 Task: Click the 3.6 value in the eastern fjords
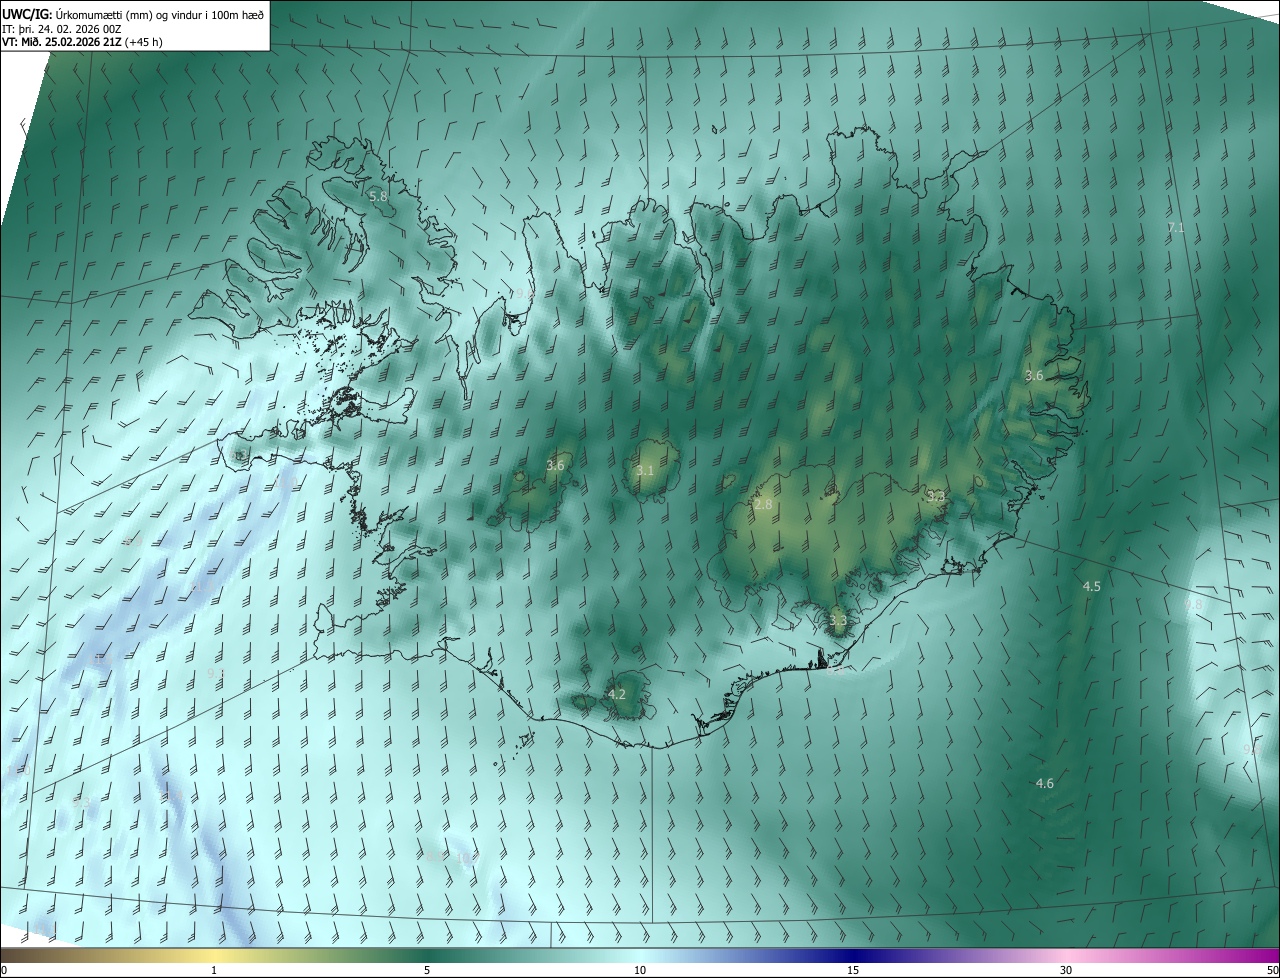pos(1034,376)
